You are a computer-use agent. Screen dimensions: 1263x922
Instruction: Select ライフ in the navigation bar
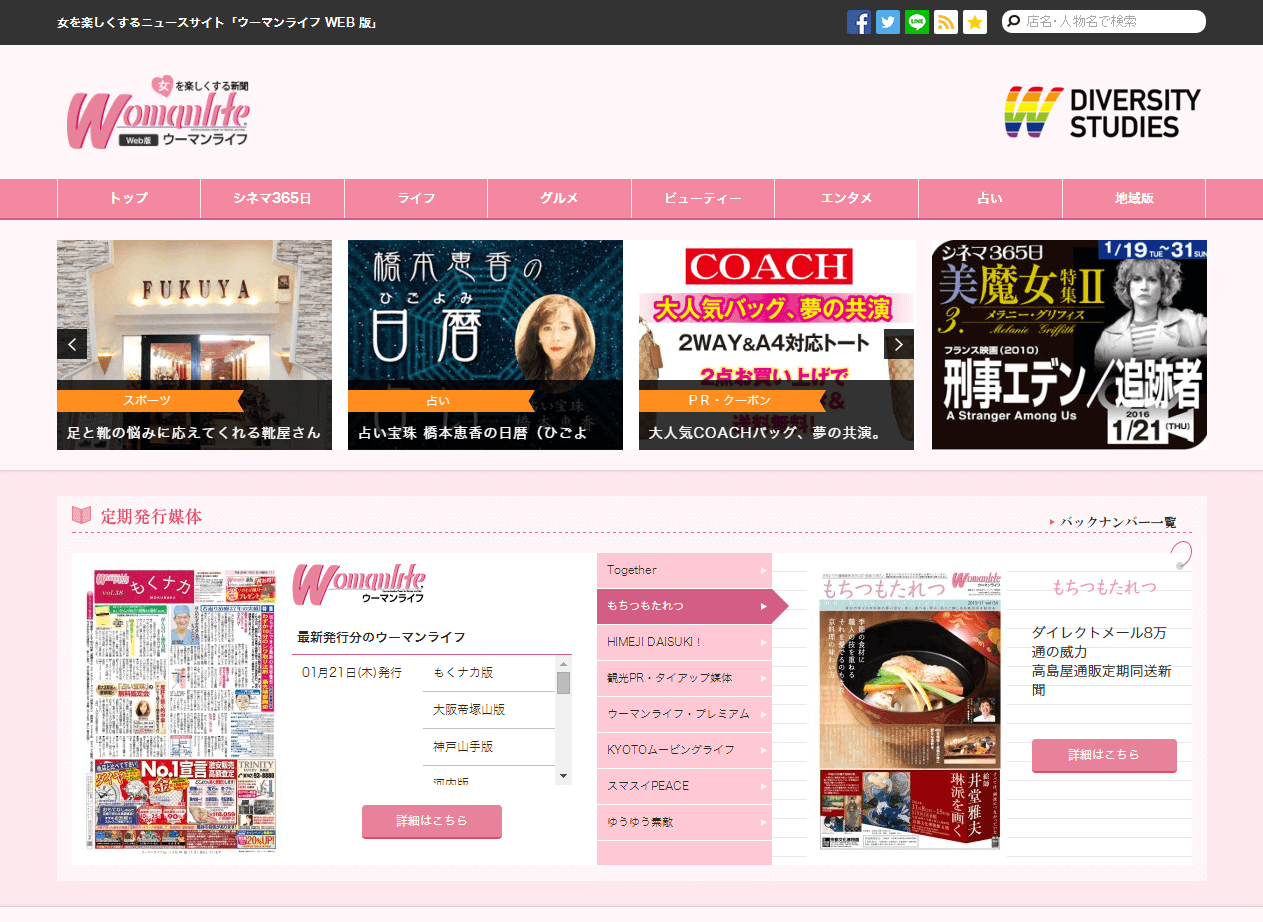coord(416,198)
